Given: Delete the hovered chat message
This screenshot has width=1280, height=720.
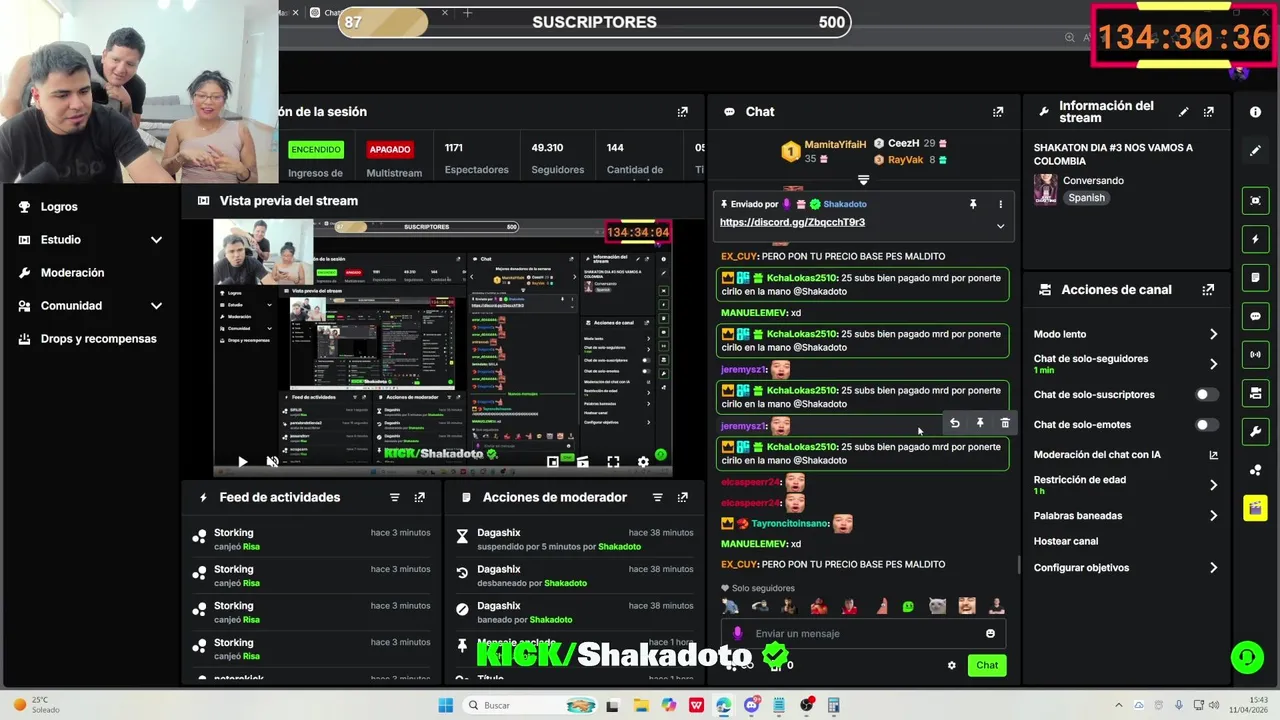Looking at the screenshot, I should [1005, 423].
